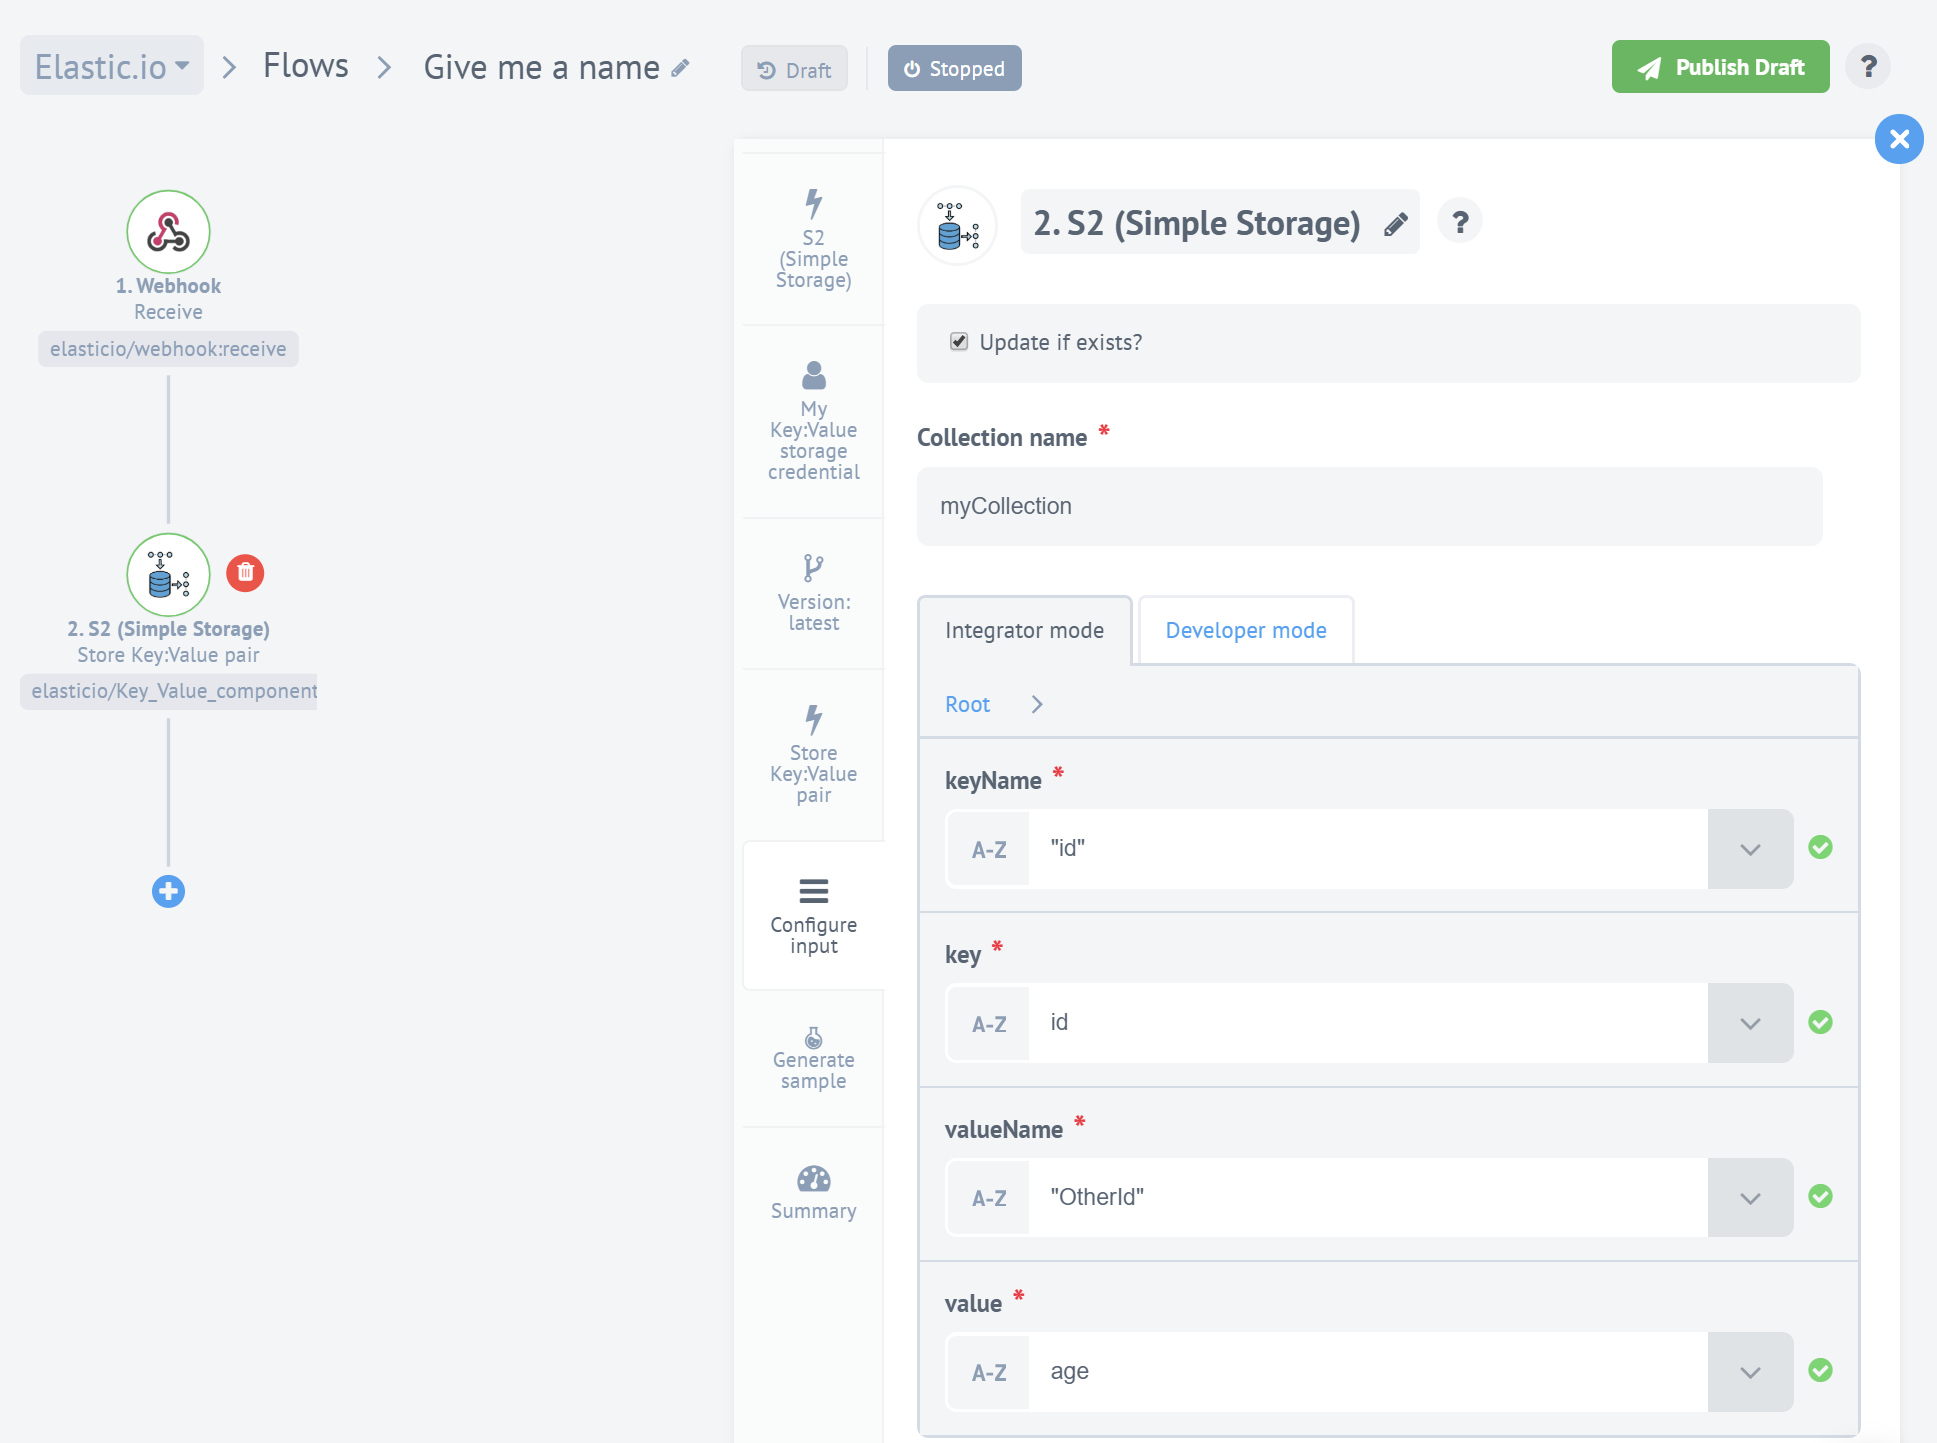Publish the draft flow
The image size is (1937, 1443).
tap(1720, 67)
